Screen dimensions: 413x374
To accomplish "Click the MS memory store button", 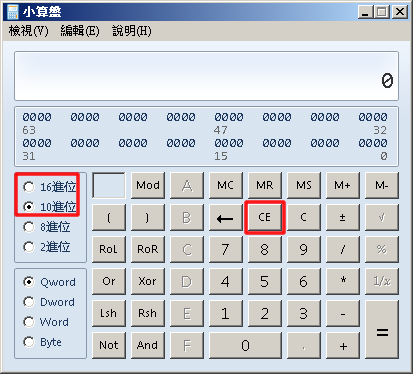I will click(x=304, y=185).
